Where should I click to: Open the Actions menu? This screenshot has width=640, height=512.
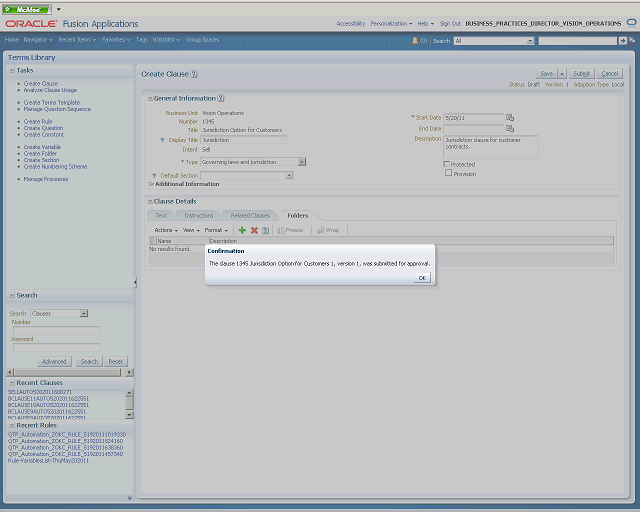(x=166, y=230)
